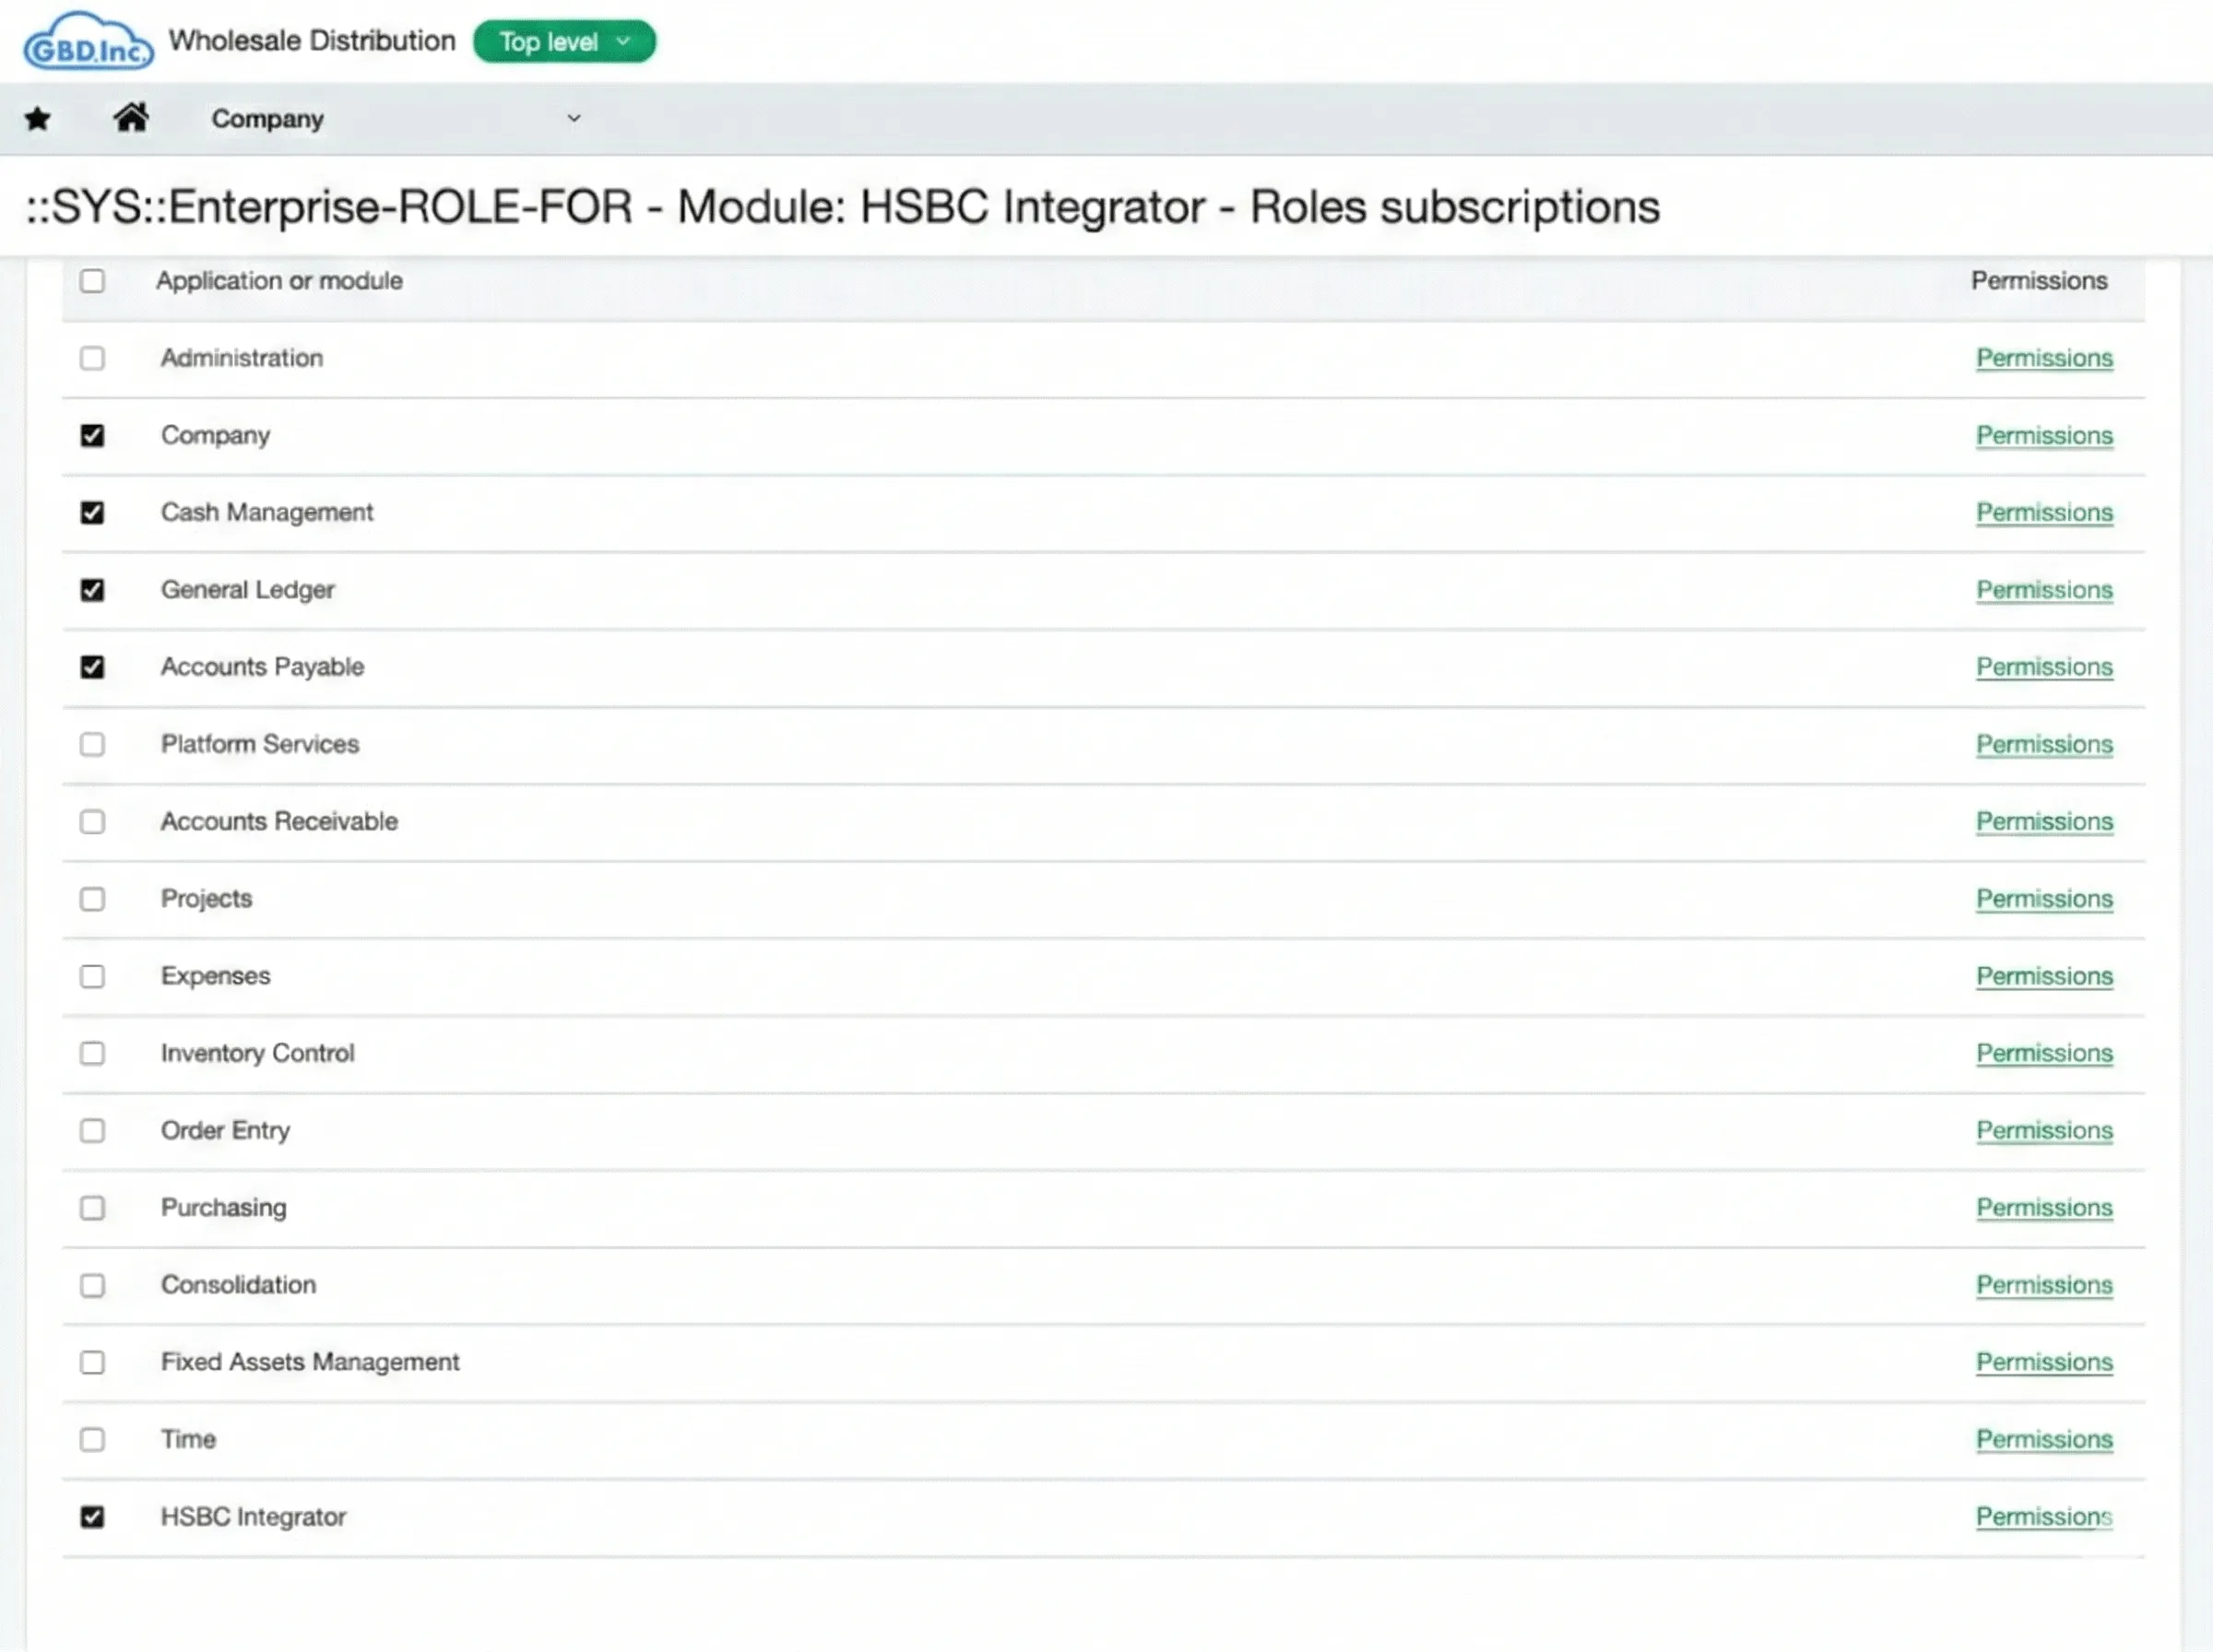The width and height of the screenshot is (2213, 1652).
Task: Open Permissions link for Fixed Assets Management
Action: click(2044, 1362)
